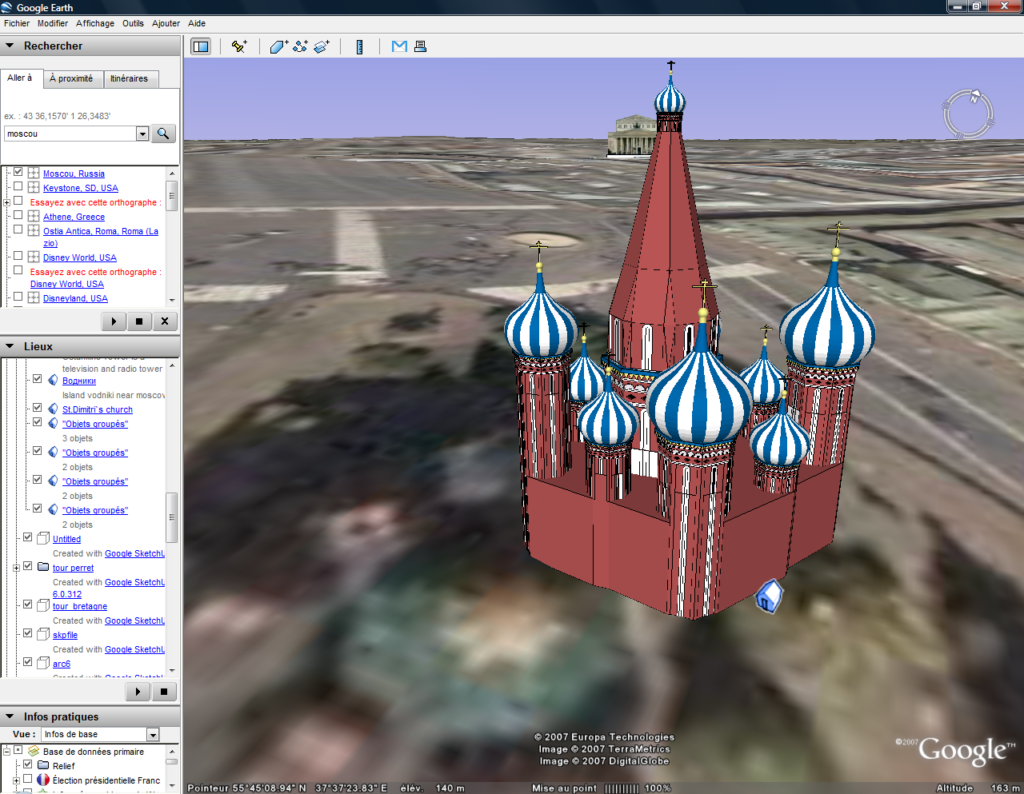Screen dimensions: 1024x794
Task: Click the Mise au point streaming progress bar
Action: (621, 788)
